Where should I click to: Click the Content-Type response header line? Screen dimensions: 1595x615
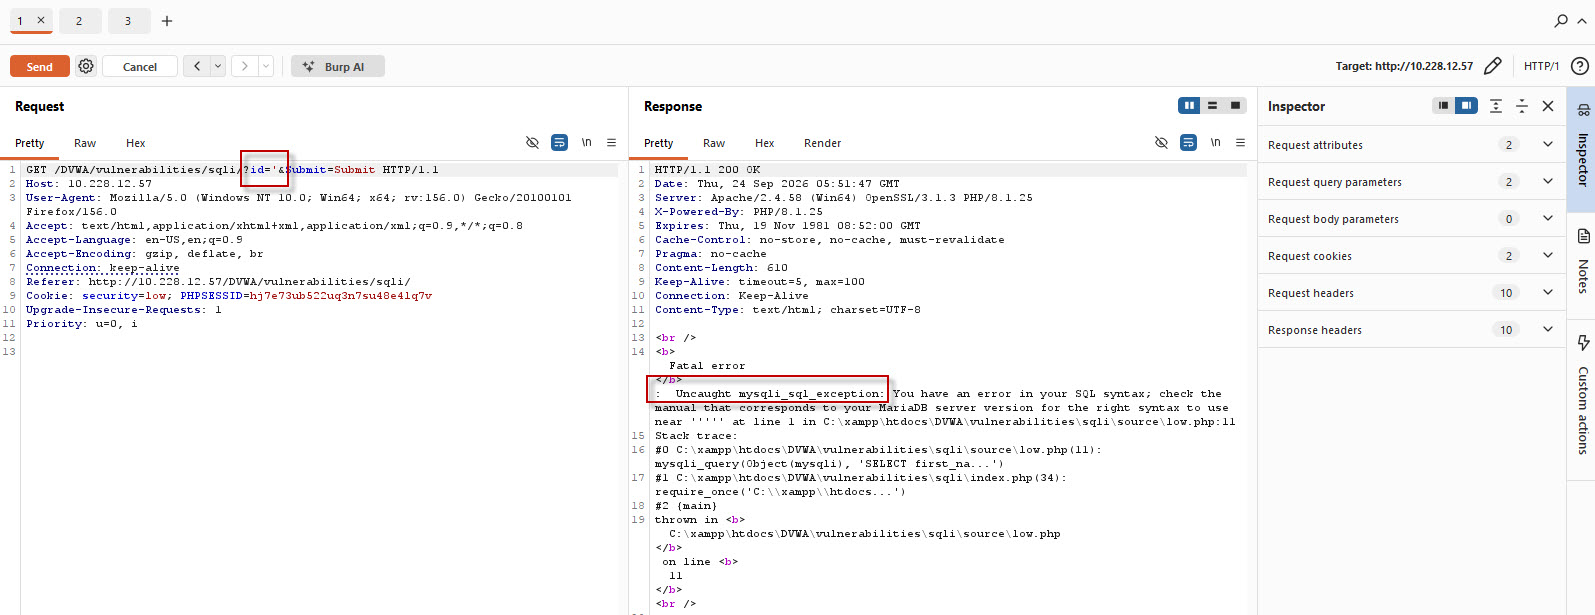click(x=788, y=310)
